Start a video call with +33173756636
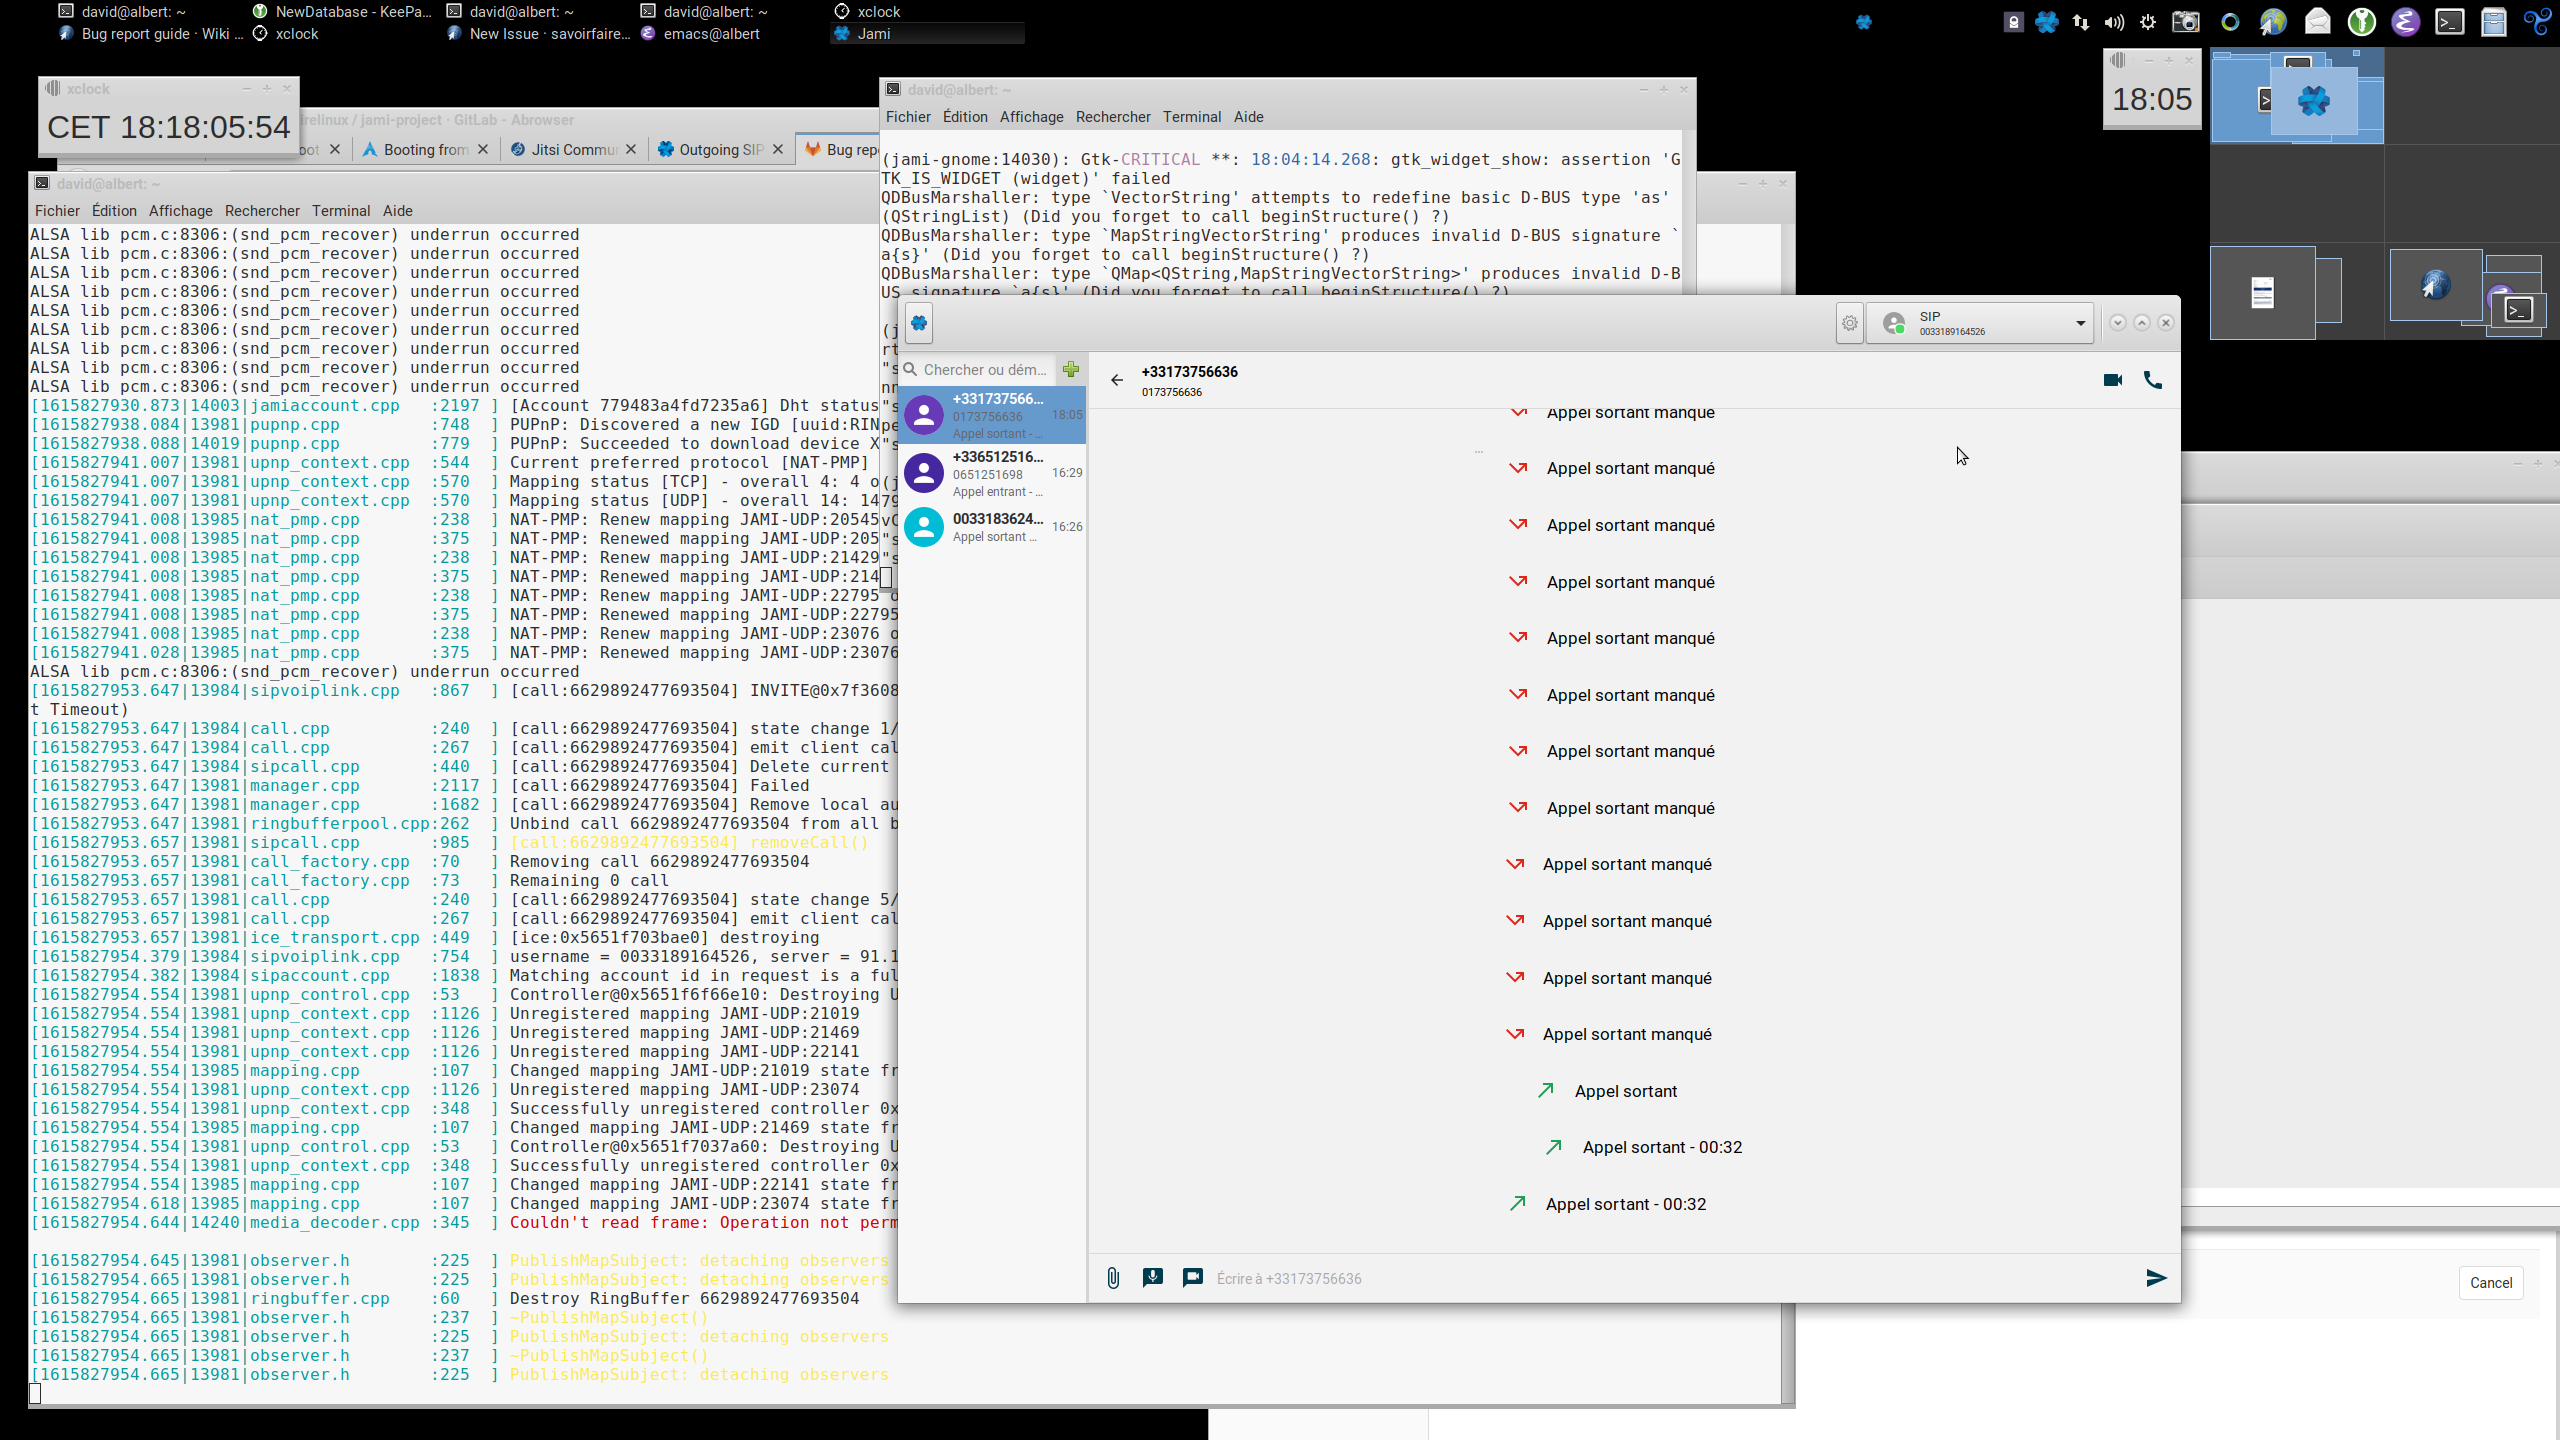 [x=2112, y=380]
